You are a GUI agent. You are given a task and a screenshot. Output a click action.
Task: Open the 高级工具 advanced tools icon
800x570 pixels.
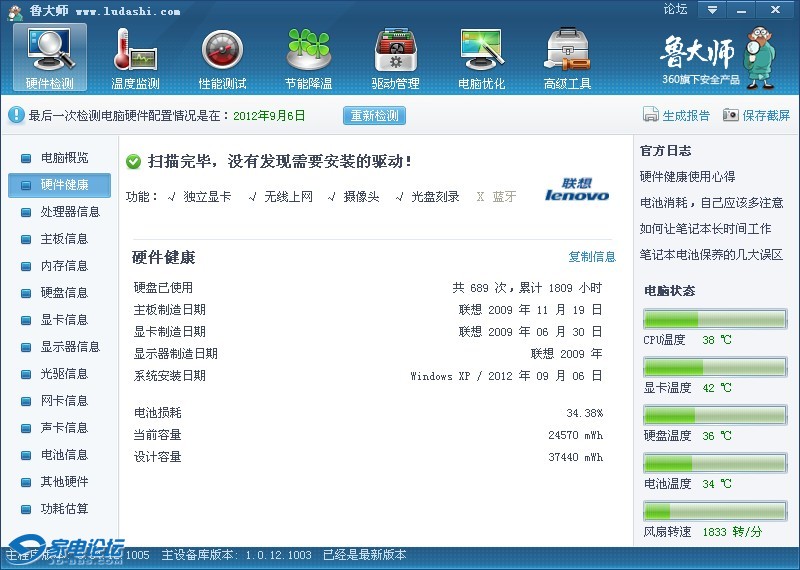[x=567, y=50]
